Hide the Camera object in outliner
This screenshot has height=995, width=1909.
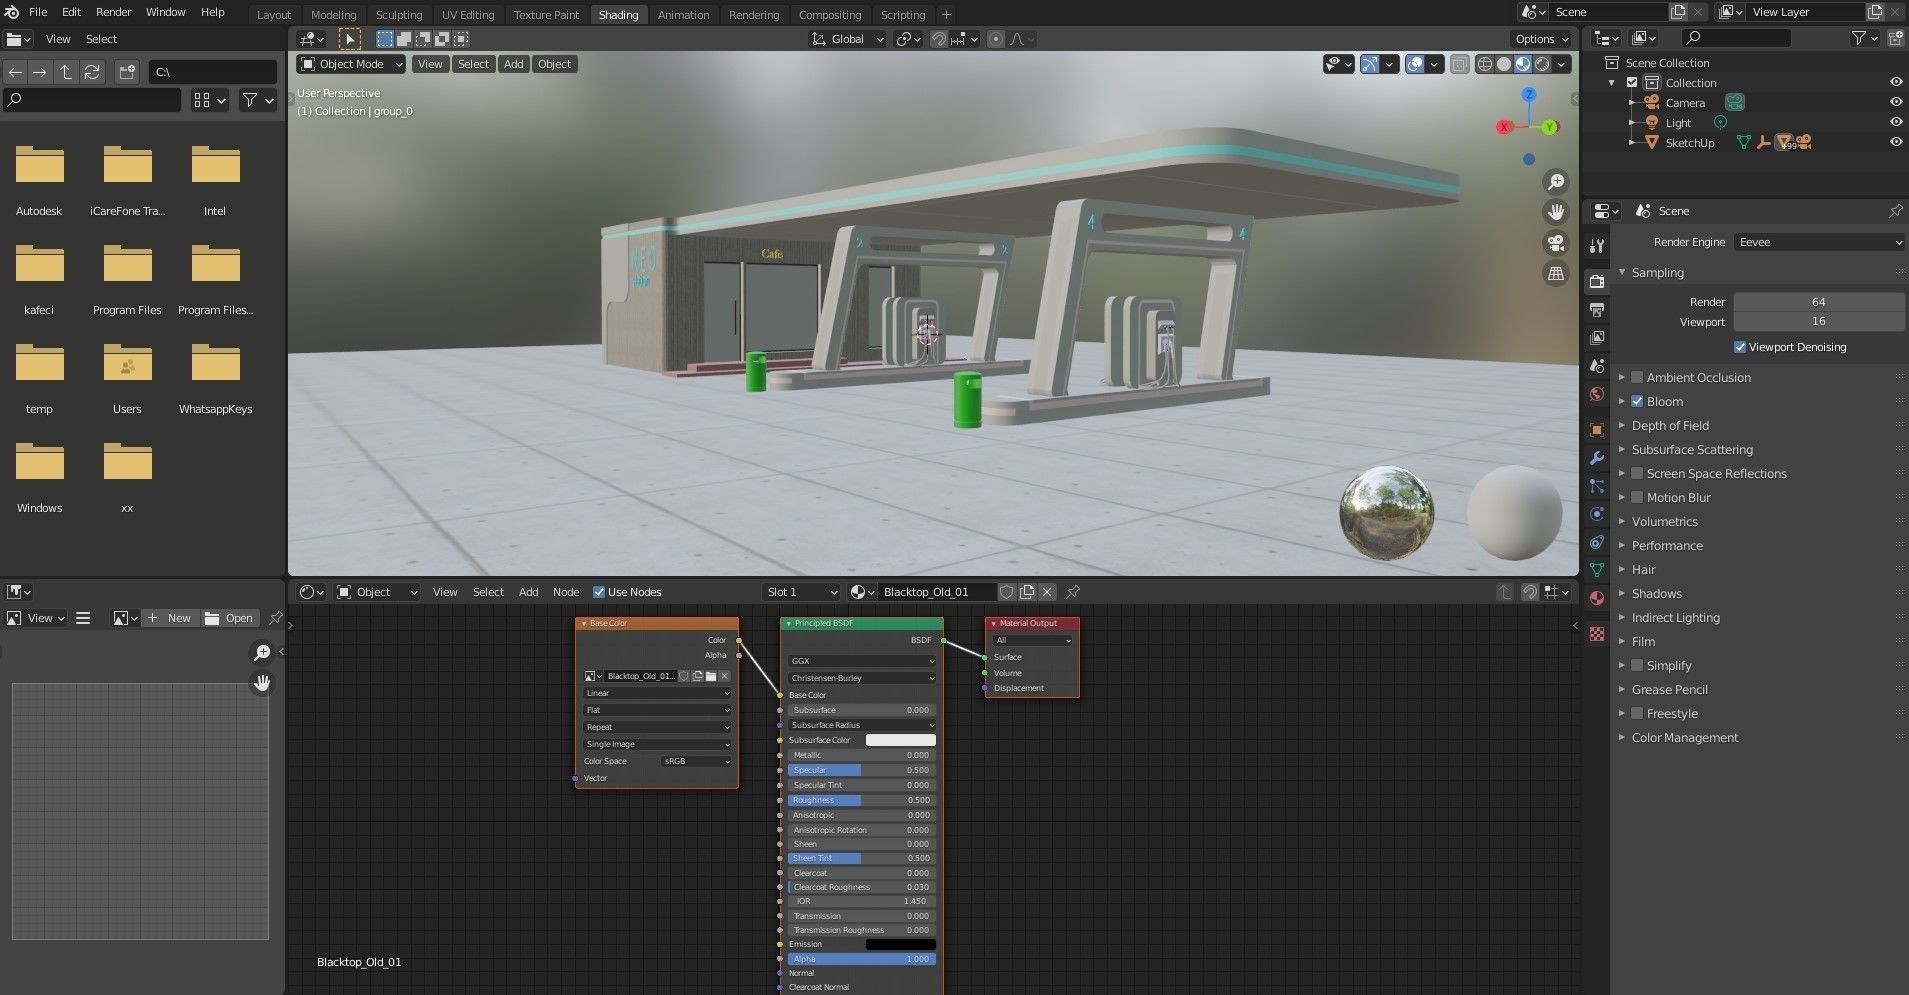pos(1895,102)
